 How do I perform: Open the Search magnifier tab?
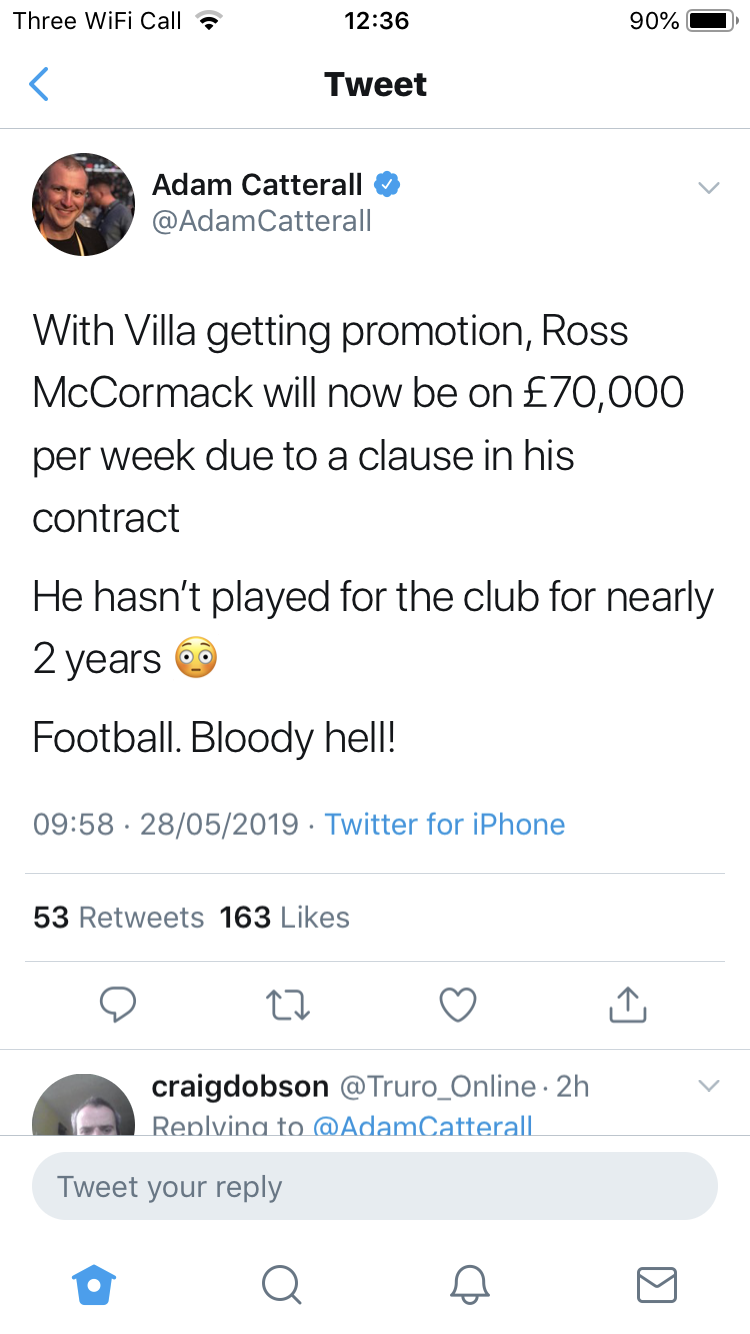[x=281, y=1284]
